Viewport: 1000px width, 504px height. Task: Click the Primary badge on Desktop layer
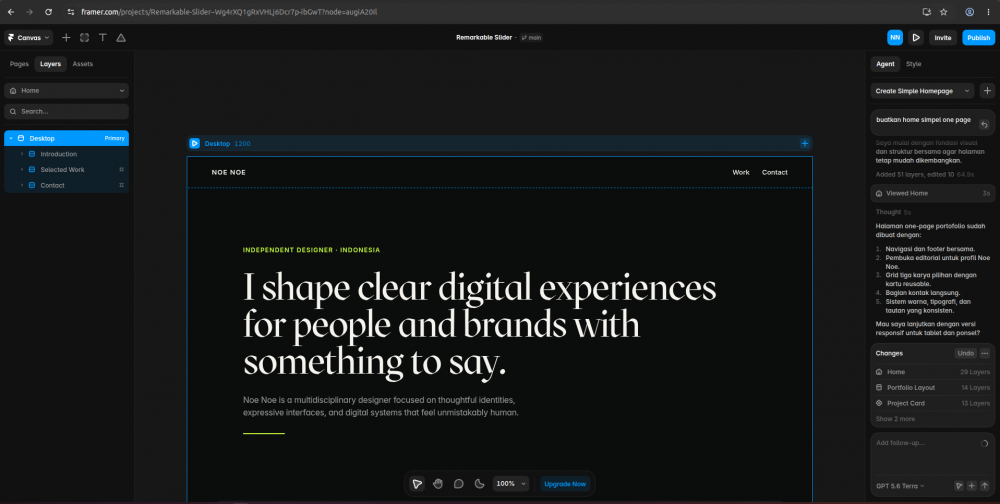114,138
